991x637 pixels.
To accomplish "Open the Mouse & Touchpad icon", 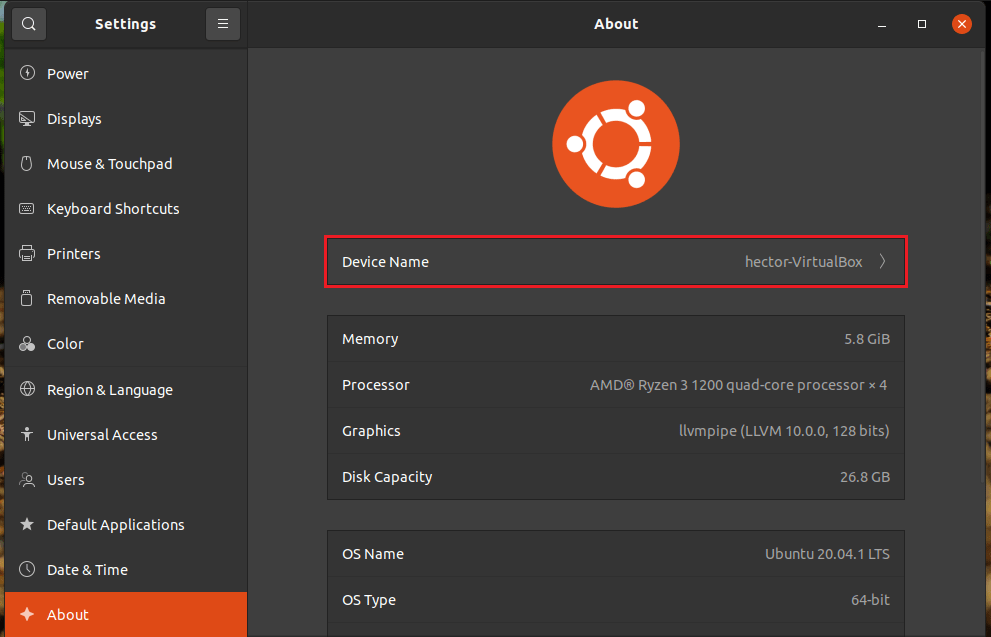I will coord(27,163).
